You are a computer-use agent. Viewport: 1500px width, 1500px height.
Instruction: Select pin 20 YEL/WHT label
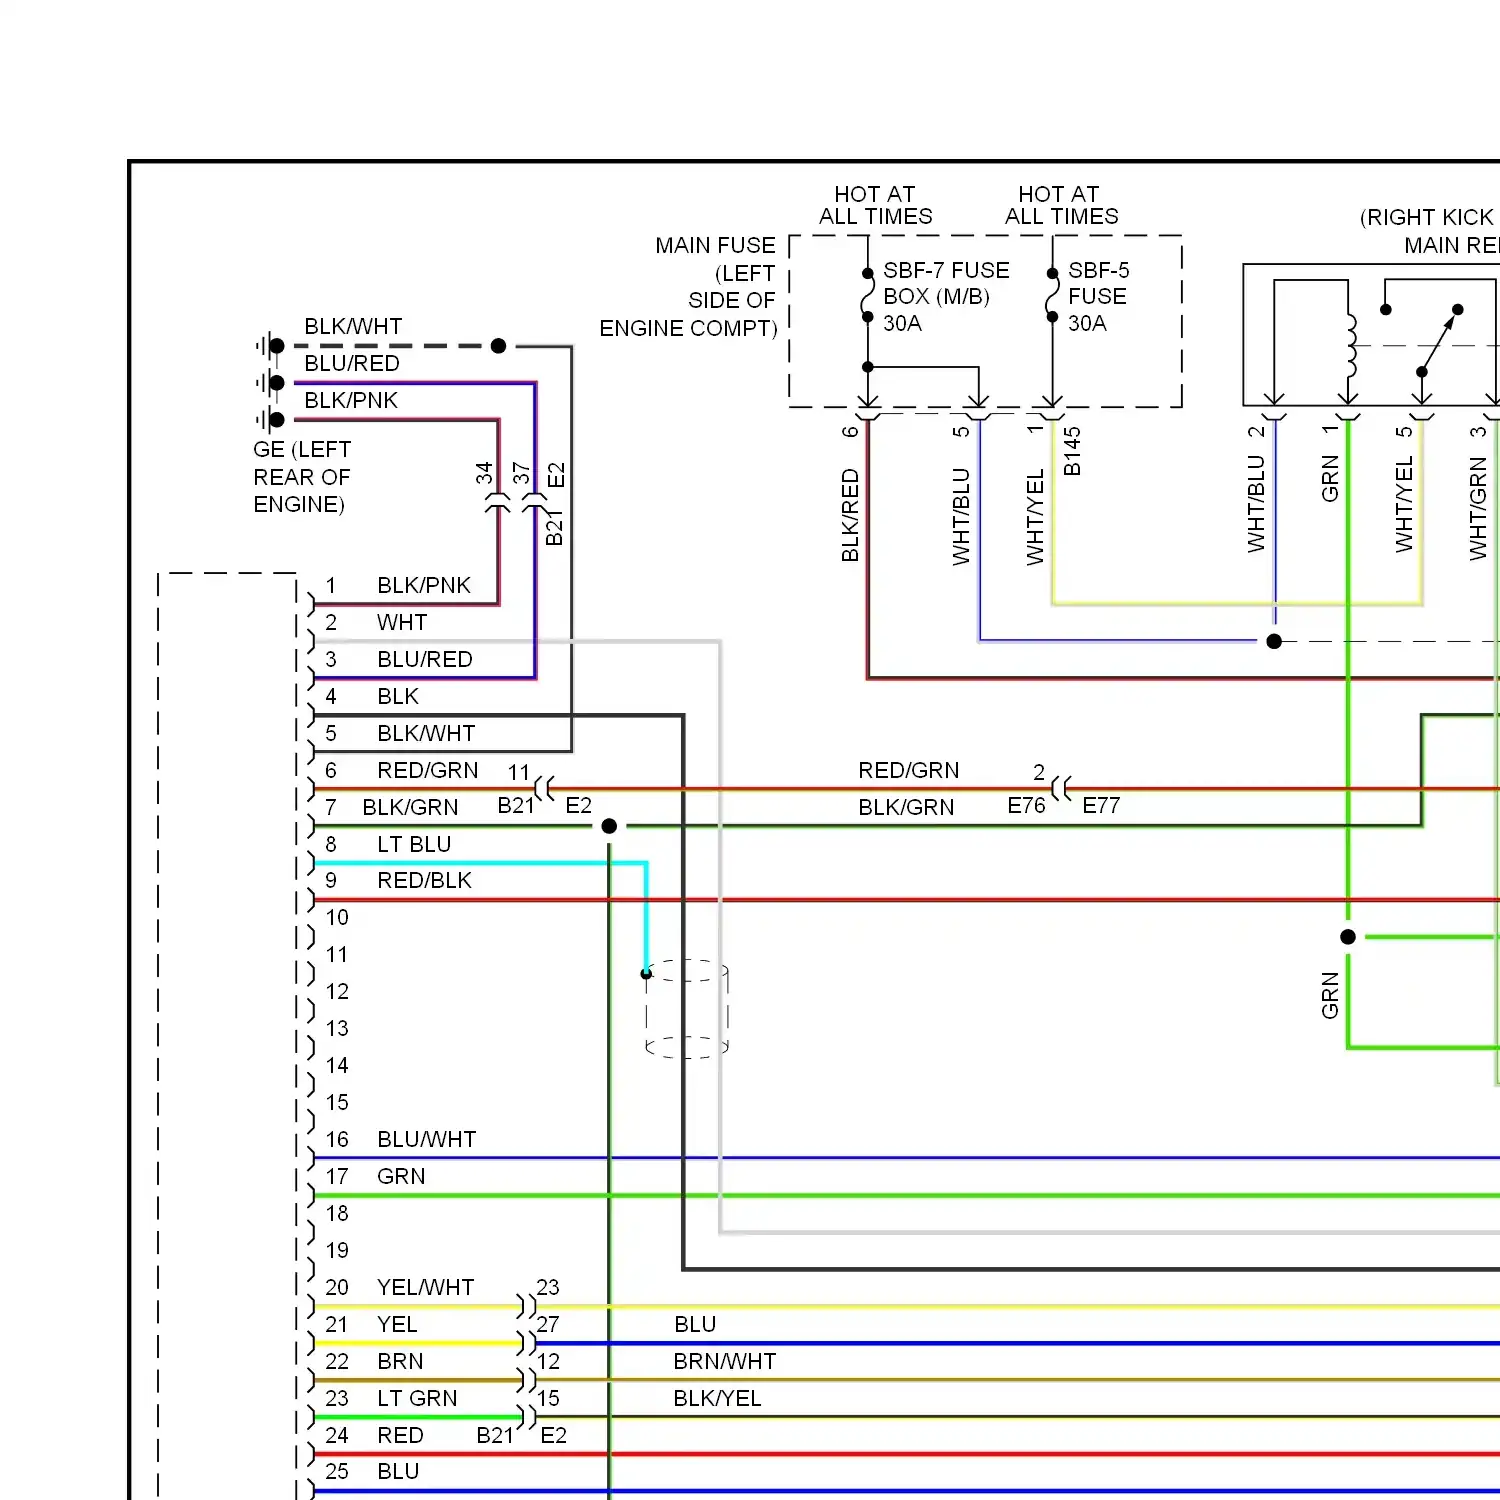(425, 1288)
